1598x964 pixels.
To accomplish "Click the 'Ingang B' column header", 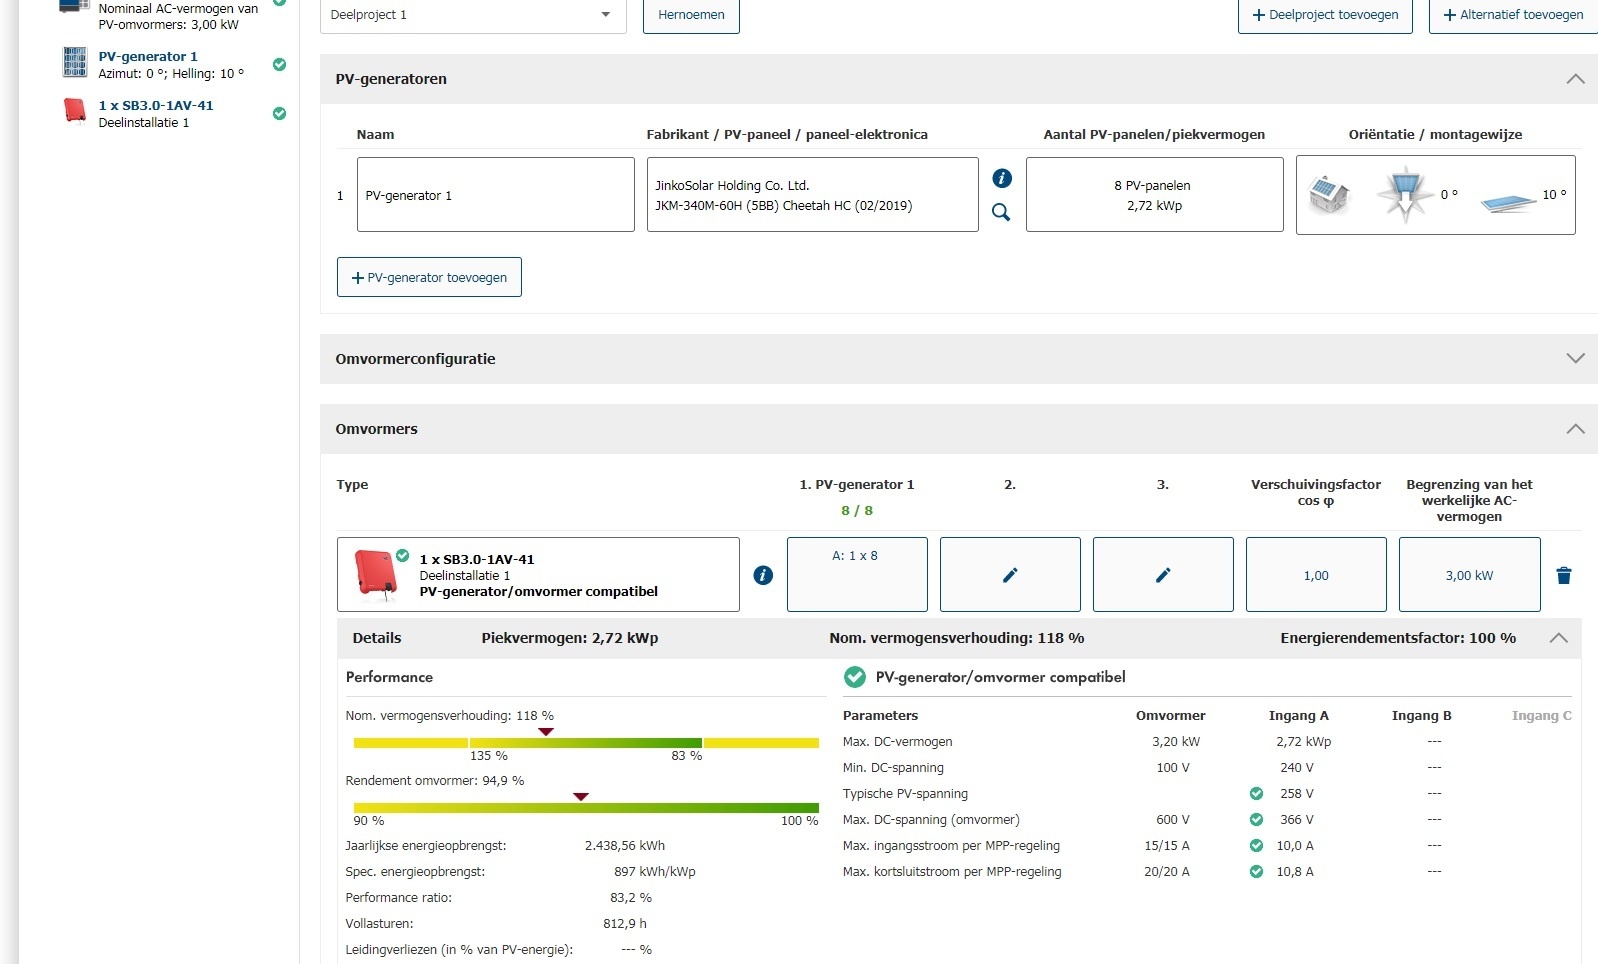I will [1422, 716].
